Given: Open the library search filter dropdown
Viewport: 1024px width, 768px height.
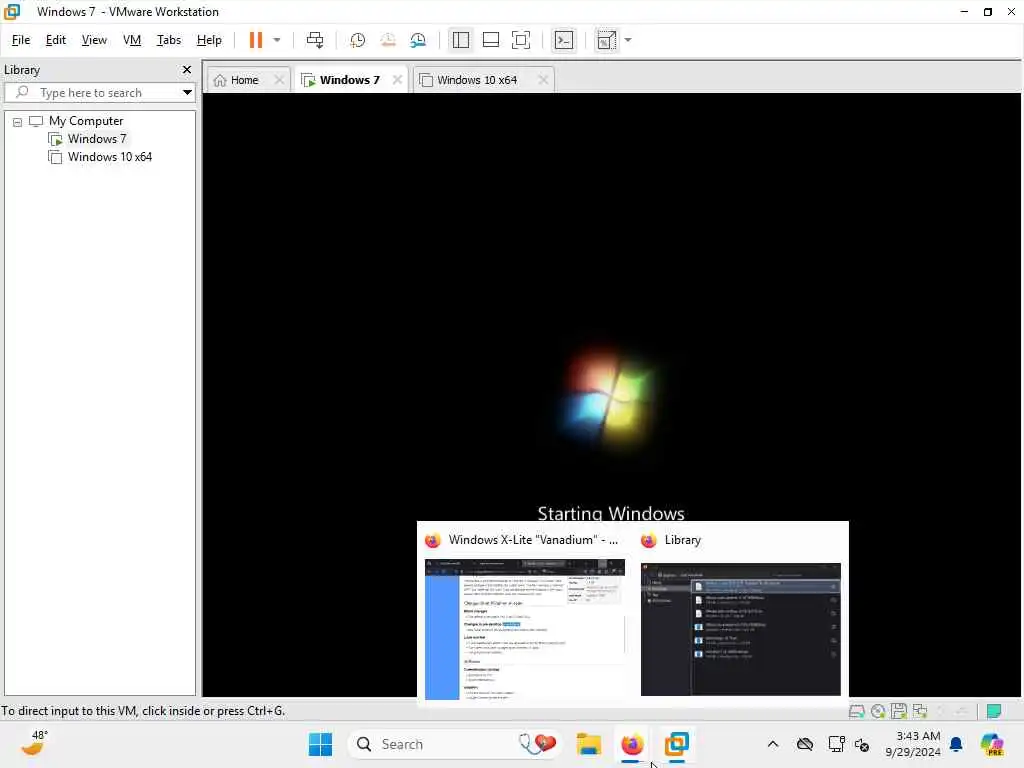Looking at the screenshot, I should coord(187,93).
